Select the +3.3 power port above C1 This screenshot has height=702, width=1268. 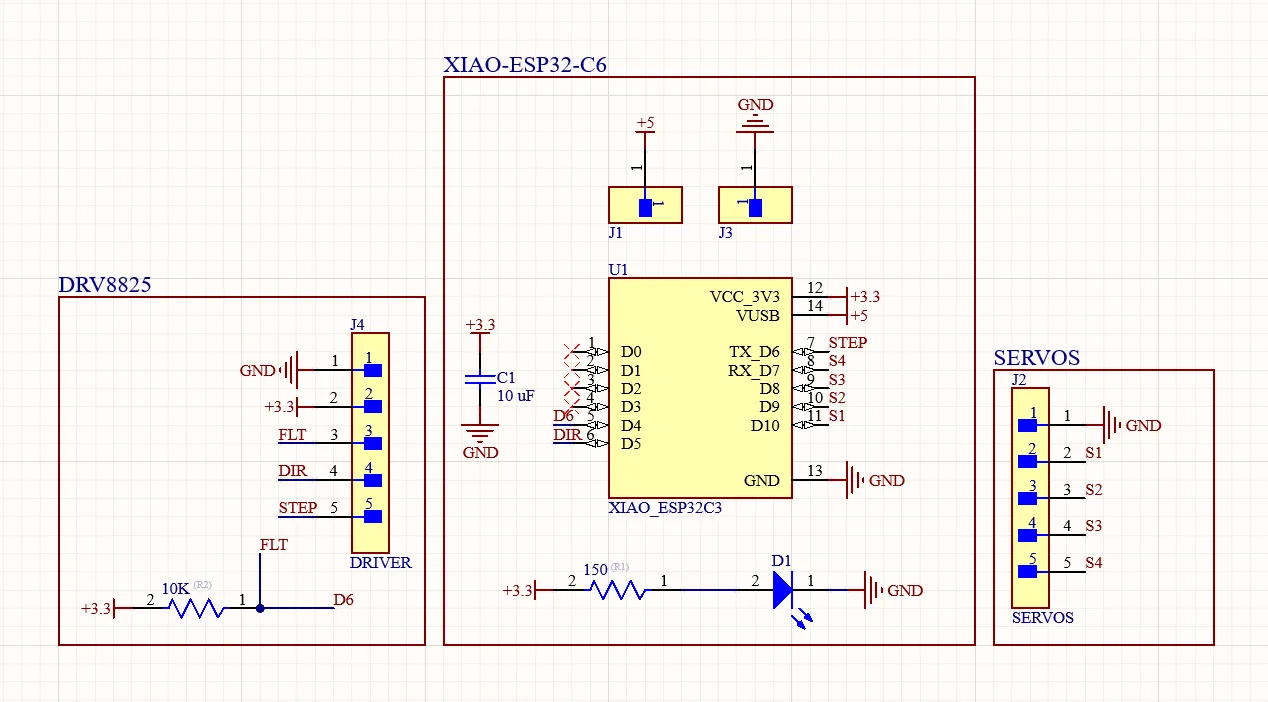pyautogui.click(x=480, y=328)
